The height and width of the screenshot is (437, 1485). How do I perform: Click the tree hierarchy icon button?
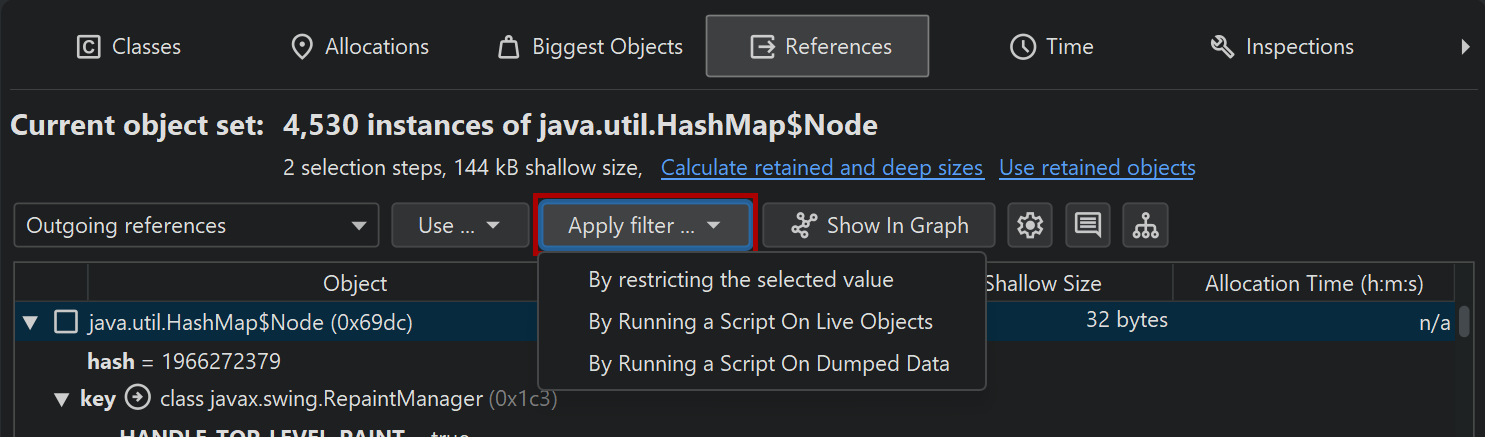coord(1145,226)
